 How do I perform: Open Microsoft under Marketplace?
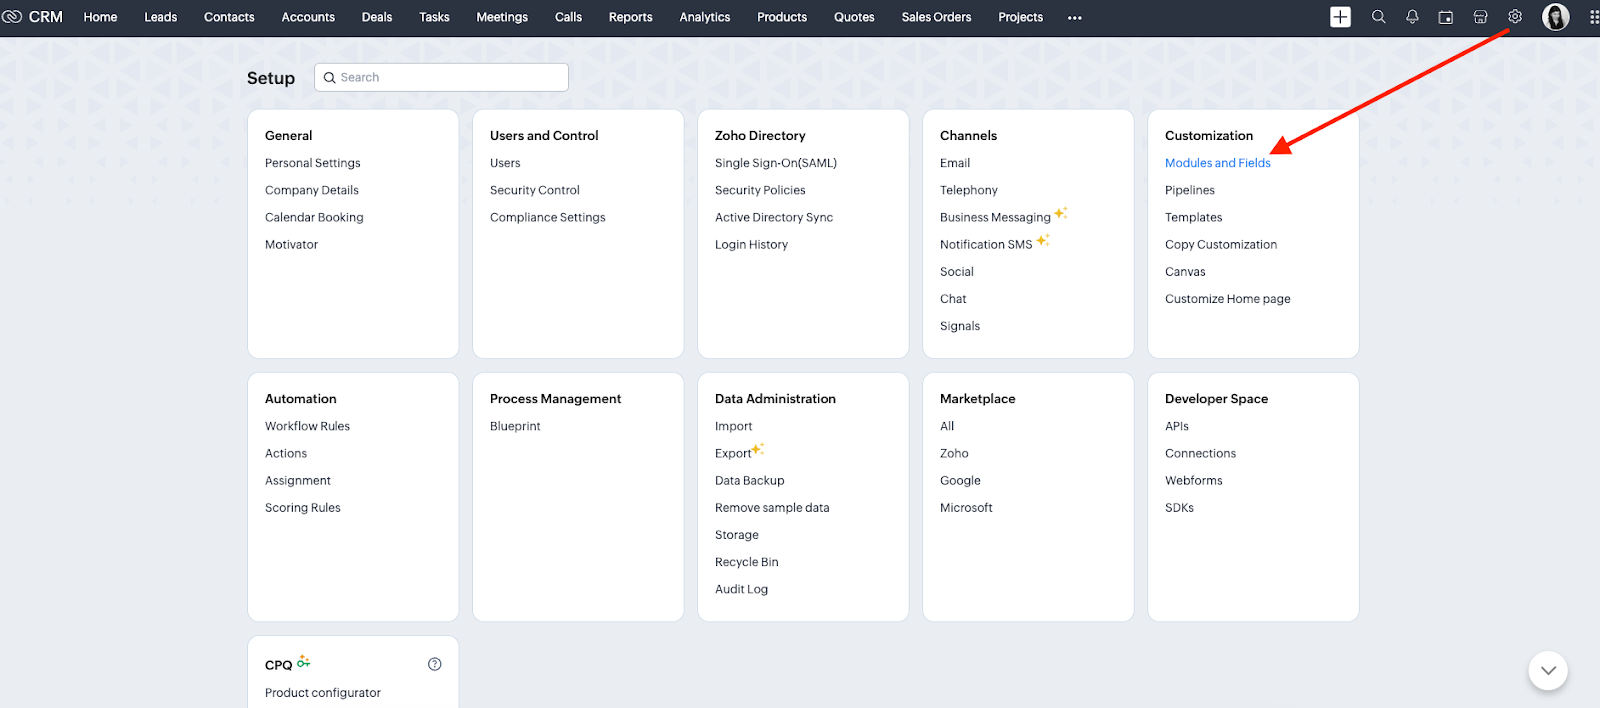[x=966, y=508]
